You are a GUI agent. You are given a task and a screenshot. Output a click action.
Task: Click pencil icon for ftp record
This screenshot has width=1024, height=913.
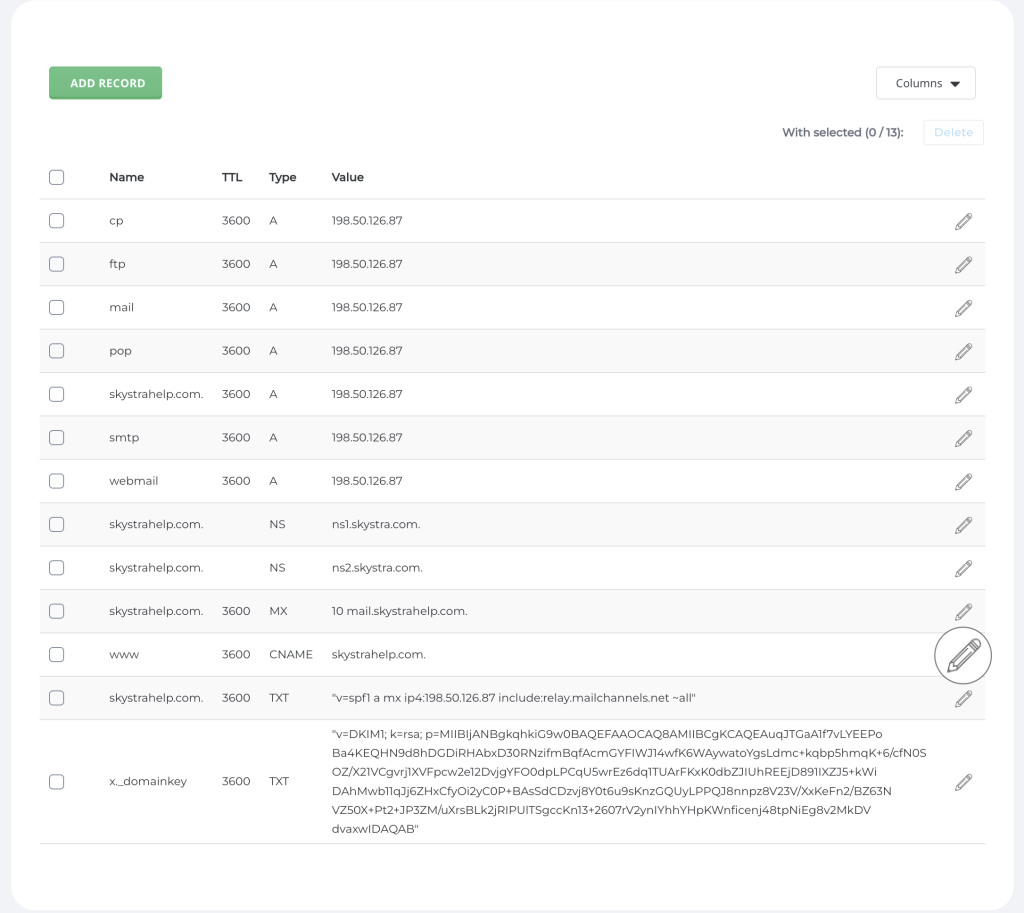click(x=963, y=265)
